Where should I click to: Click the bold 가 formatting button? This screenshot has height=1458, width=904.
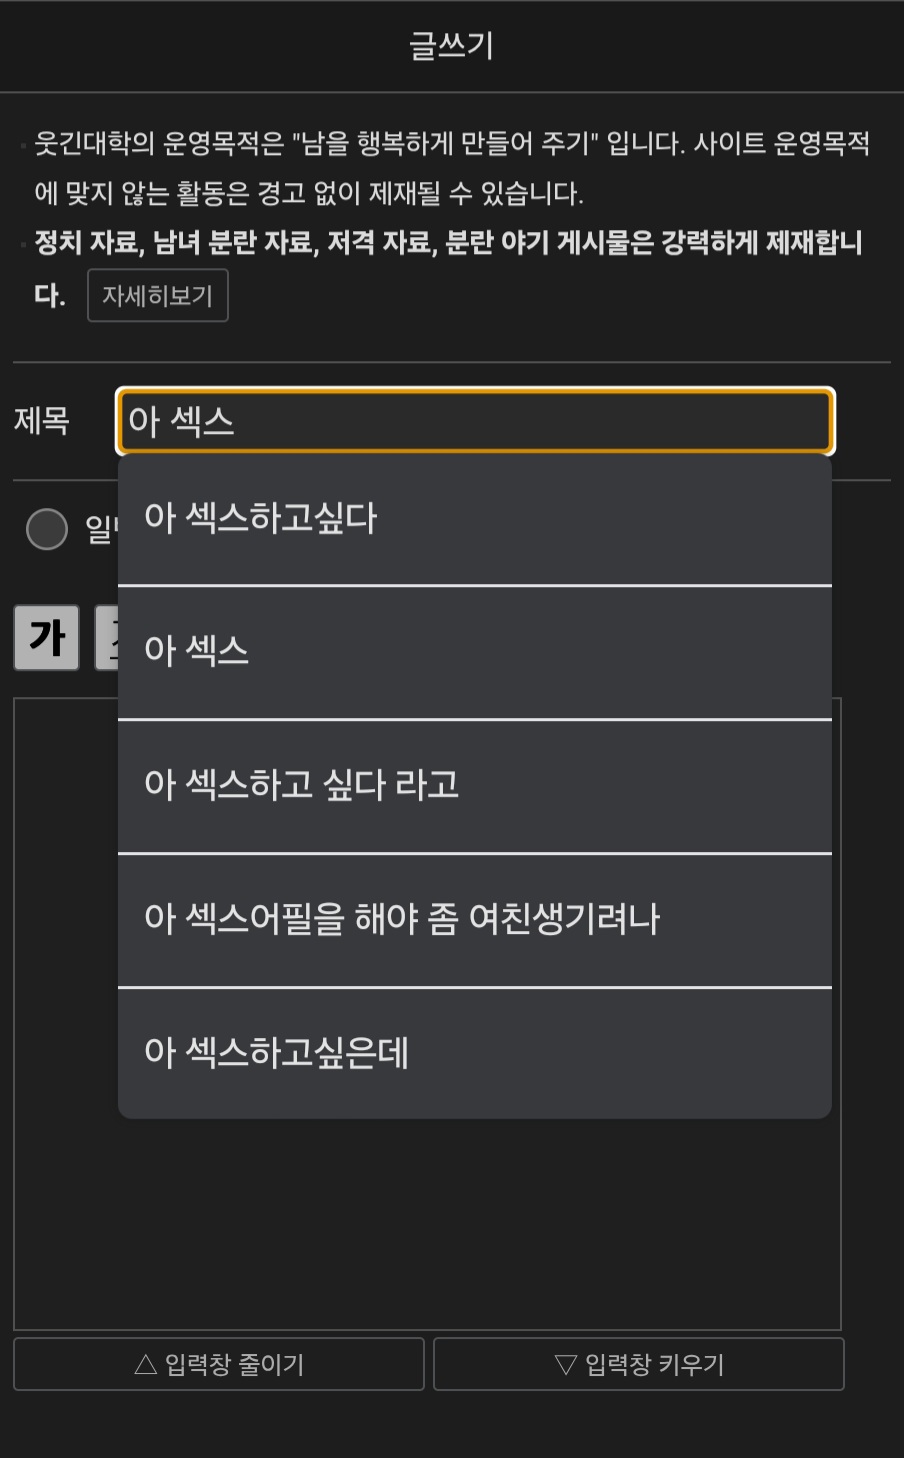[46, 637]
